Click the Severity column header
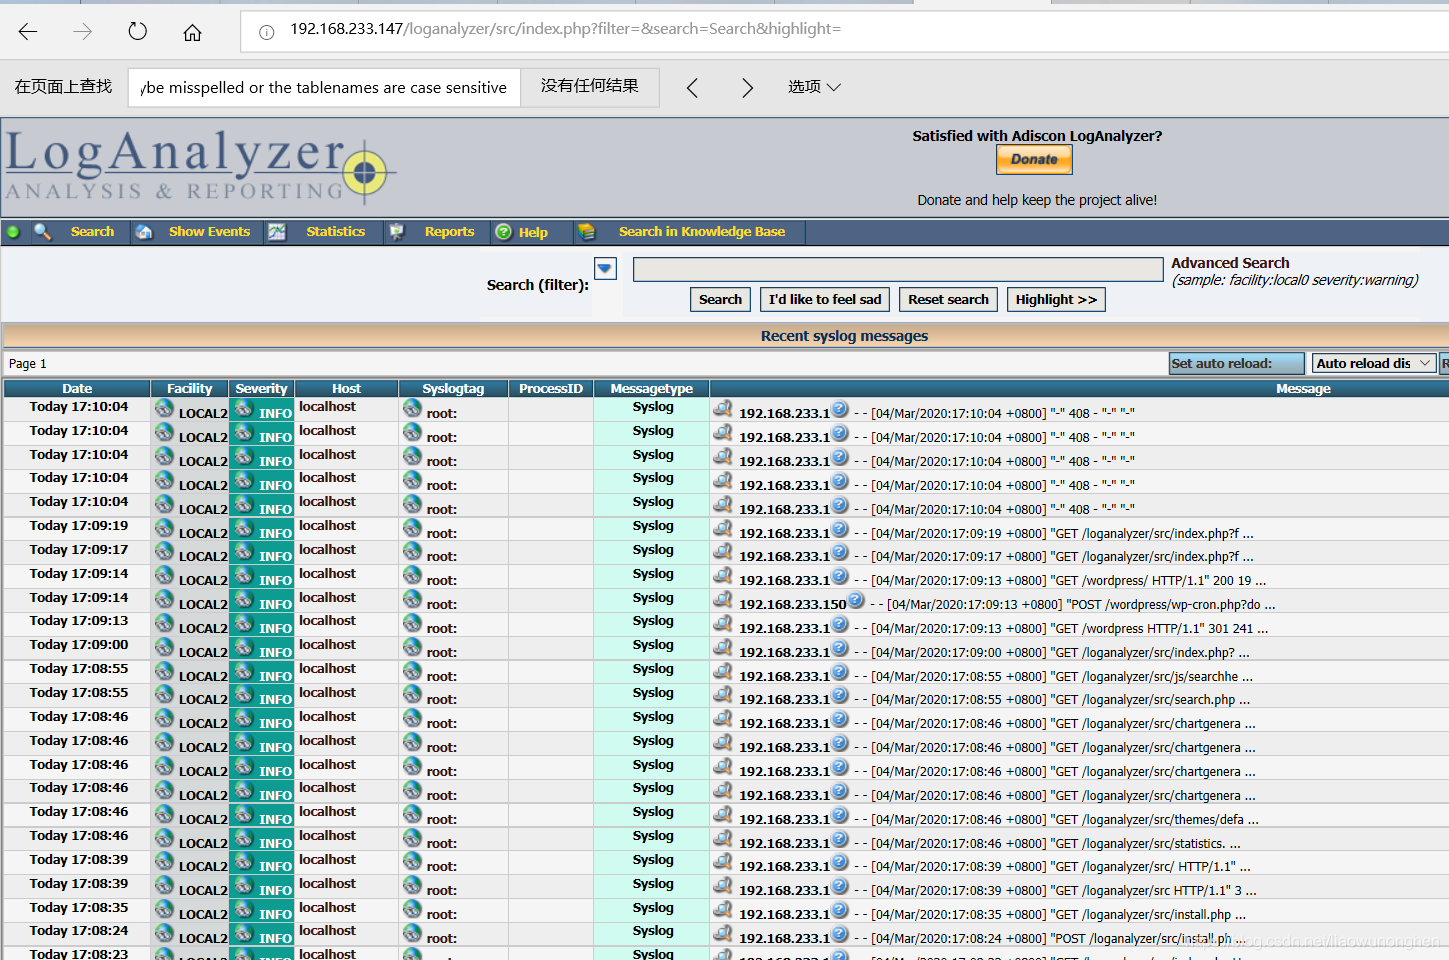Screen dimensions: 1449x960 [261, 388]
